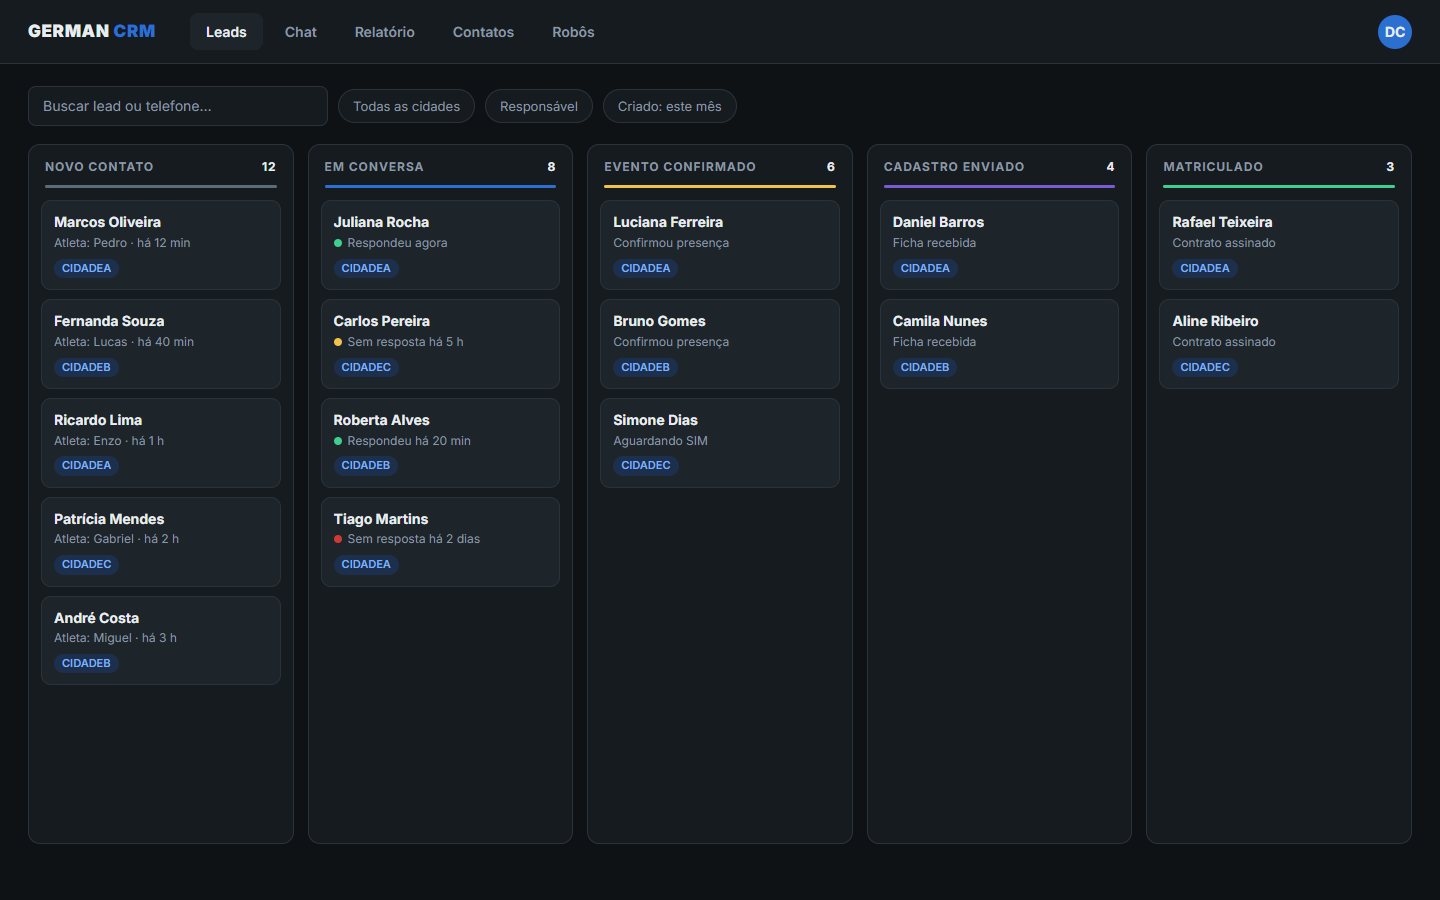Screen dimensions: 1440x900
Task: Open the DC user avatar
Action: pos(1394,32)
